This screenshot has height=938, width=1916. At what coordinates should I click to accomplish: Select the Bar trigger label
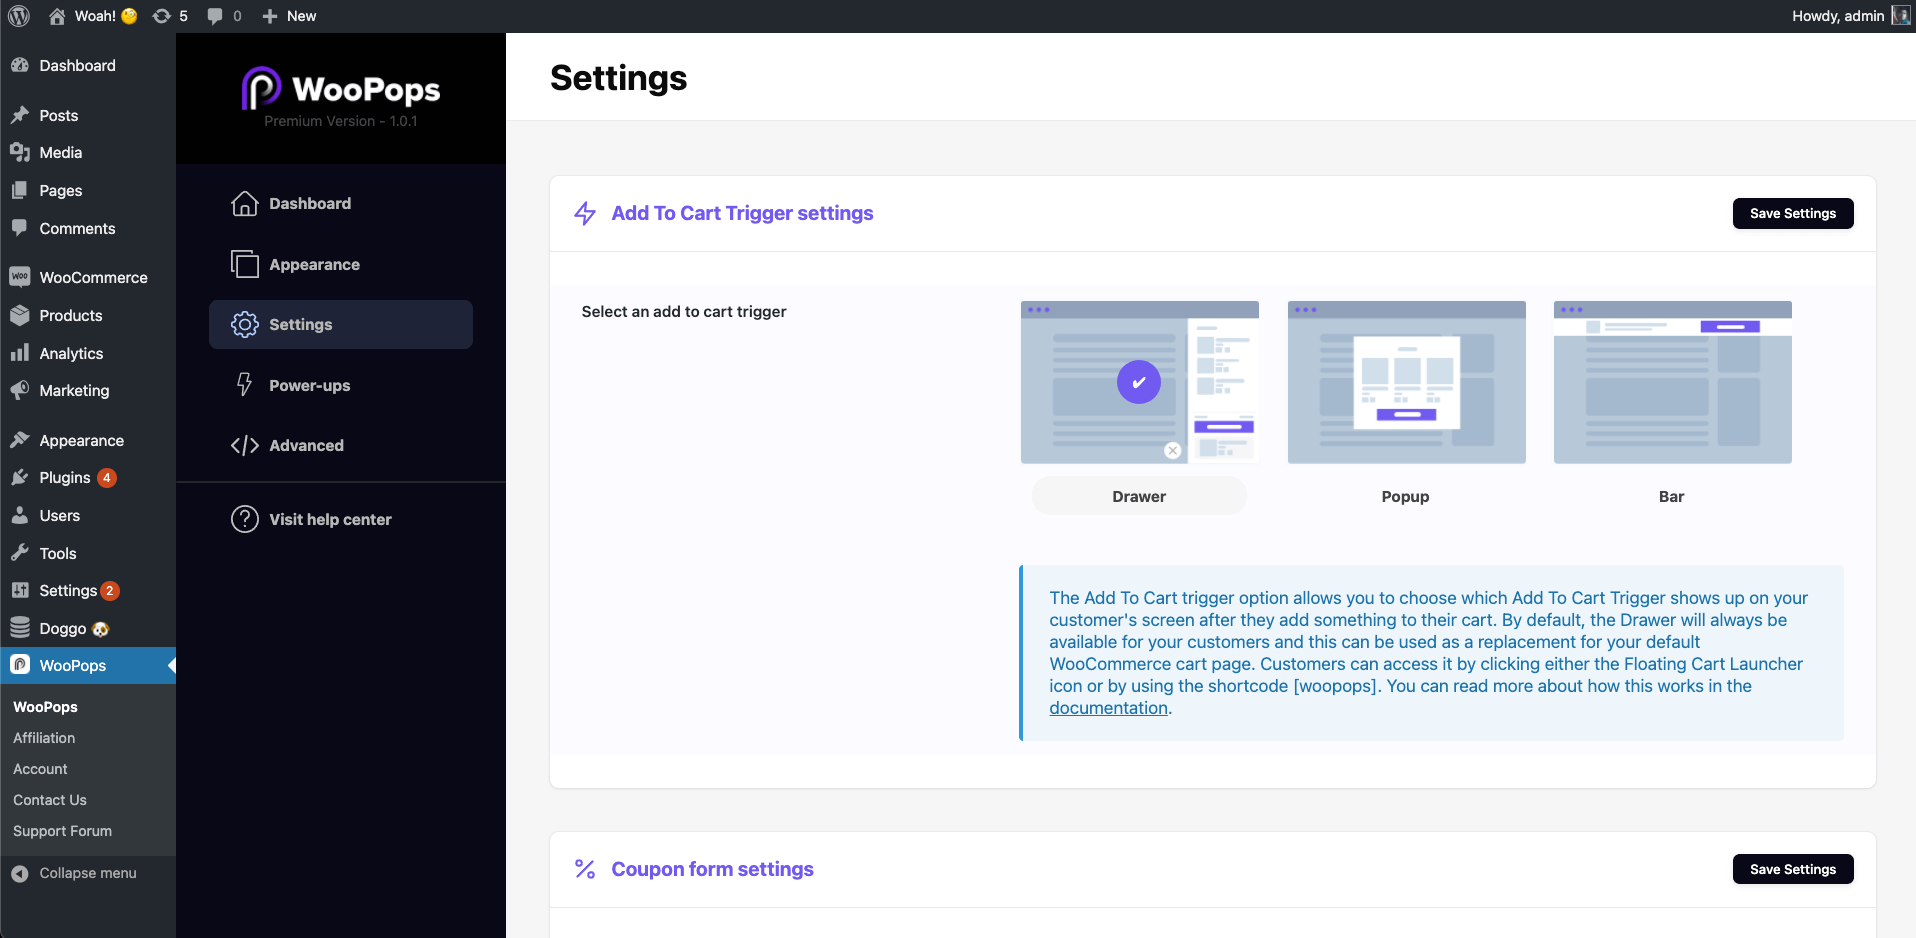(x=1671, y=496)
